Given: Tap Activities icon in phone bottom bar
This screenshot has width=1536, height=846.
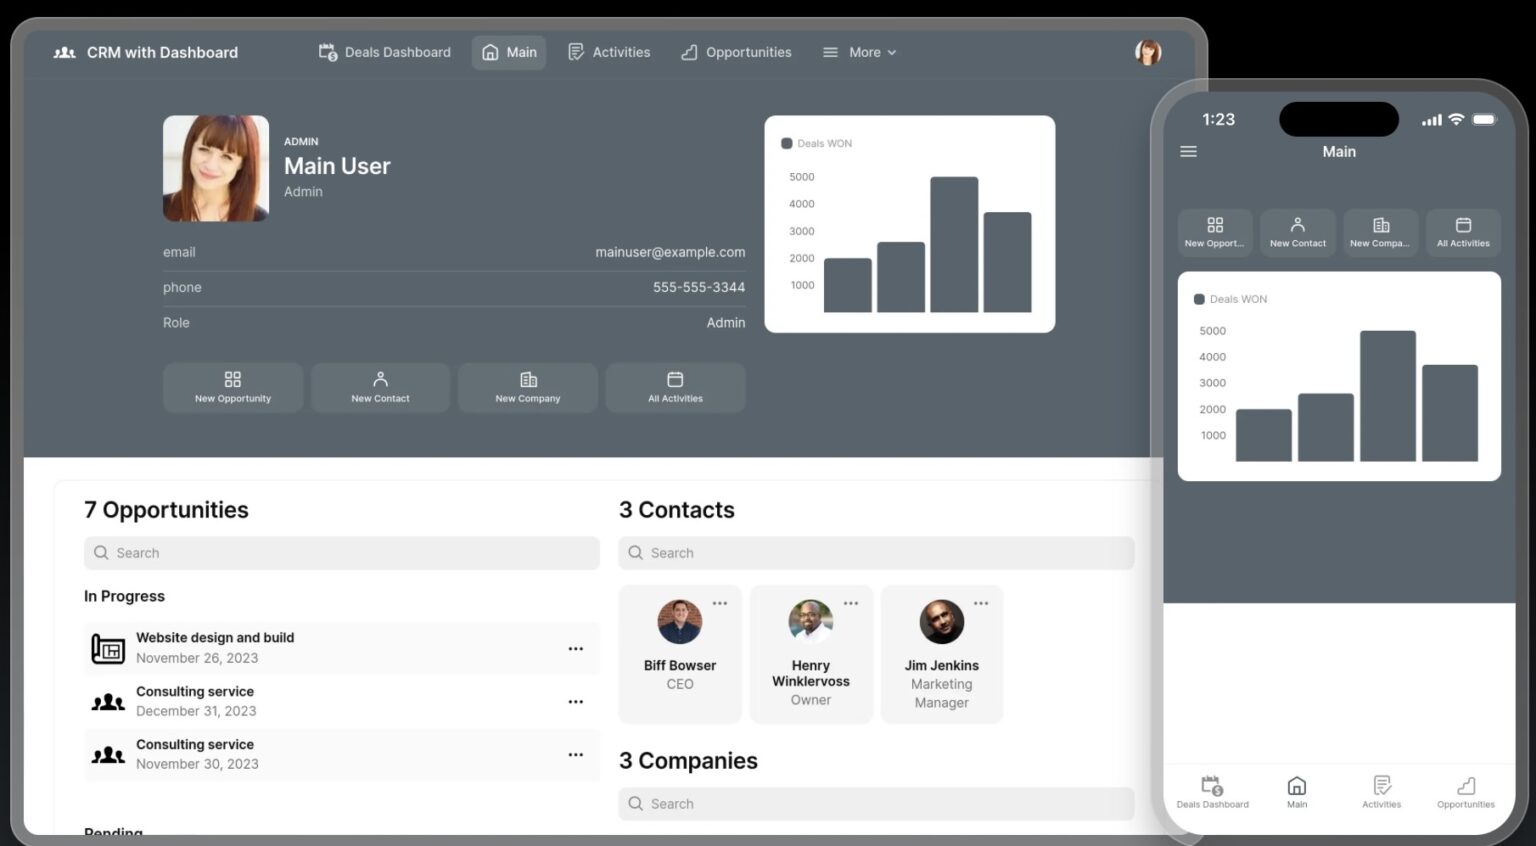Looking at the screenshot, I should point(1381,787).
